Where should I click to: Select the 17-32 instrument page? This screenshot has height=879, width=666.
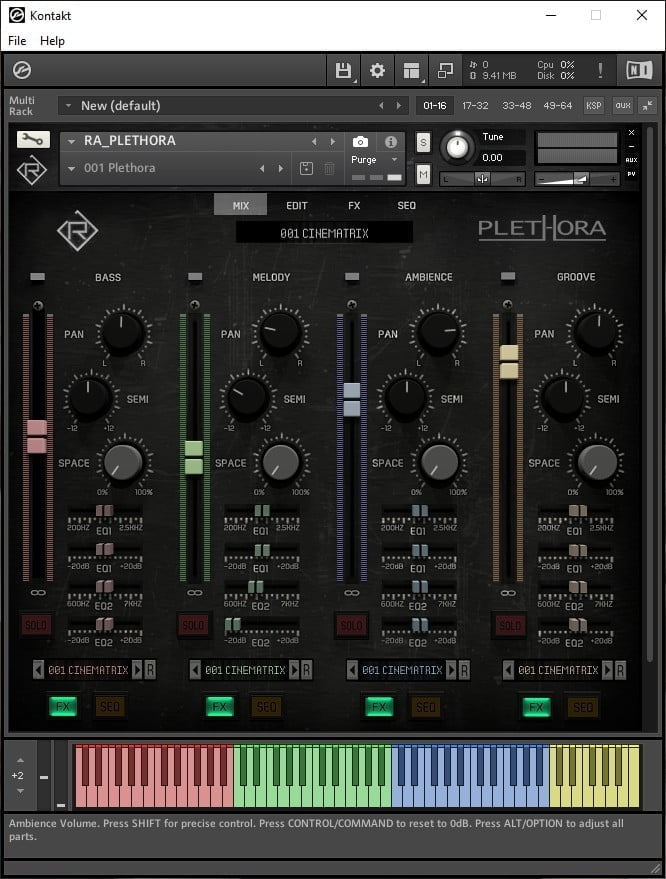tap(475, 105)
